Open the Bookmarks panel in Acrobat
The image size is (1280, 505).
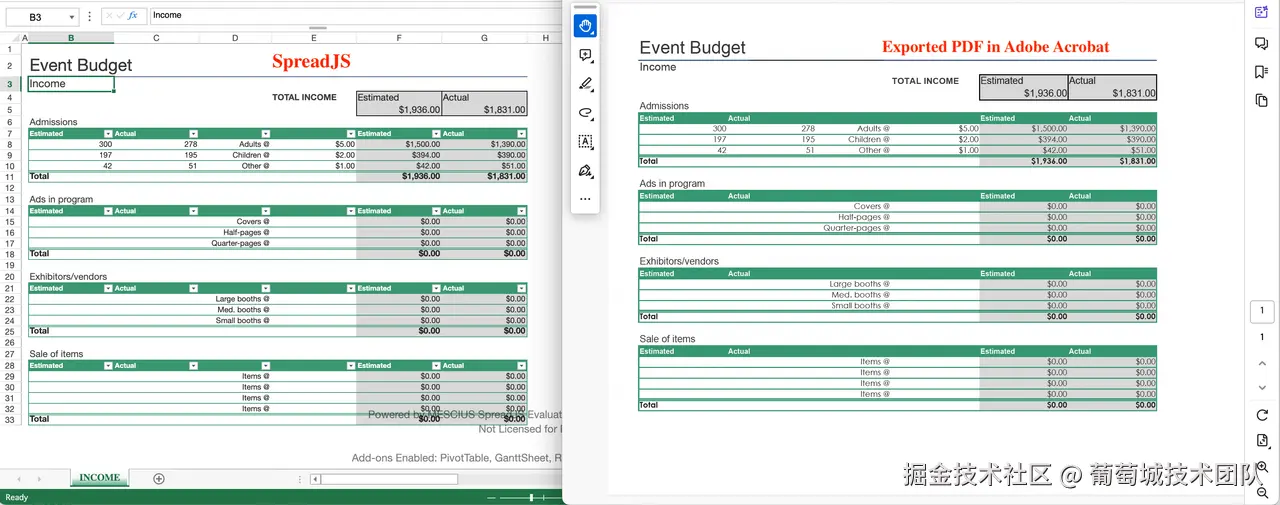(1262, 72)
